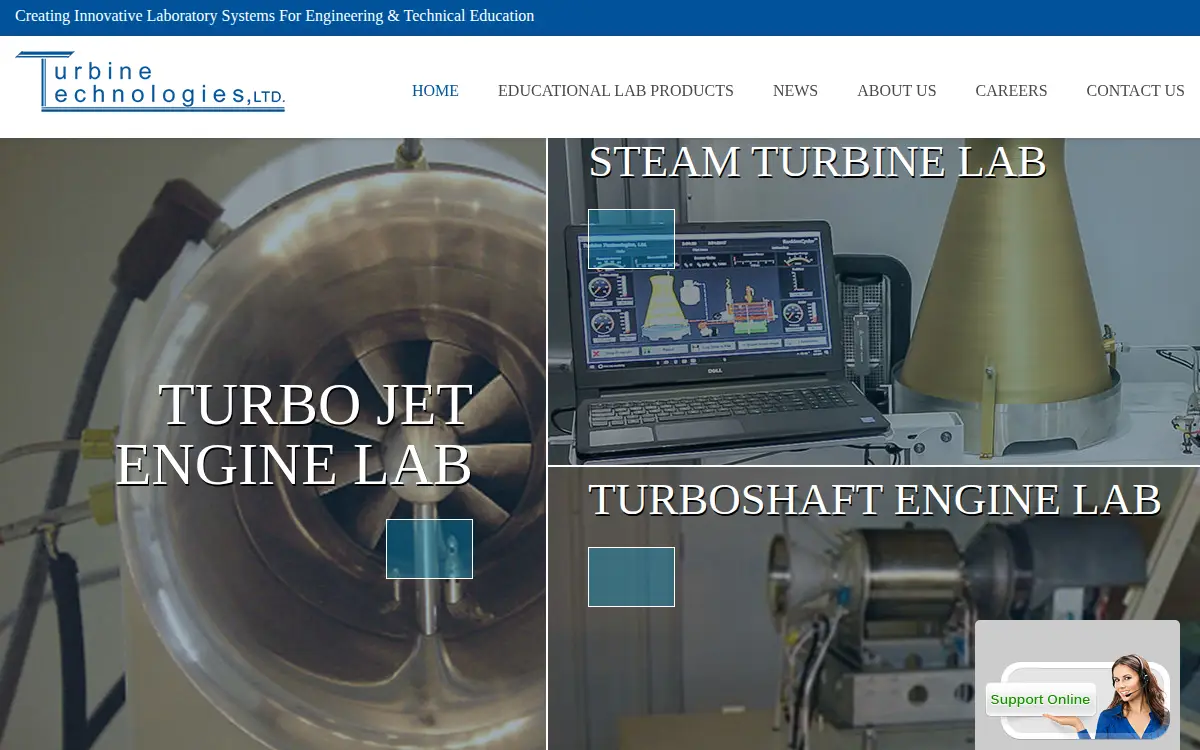Open Educational Lab Products menu
Screen dimensions: 1200x750
(x=616, y=91)
